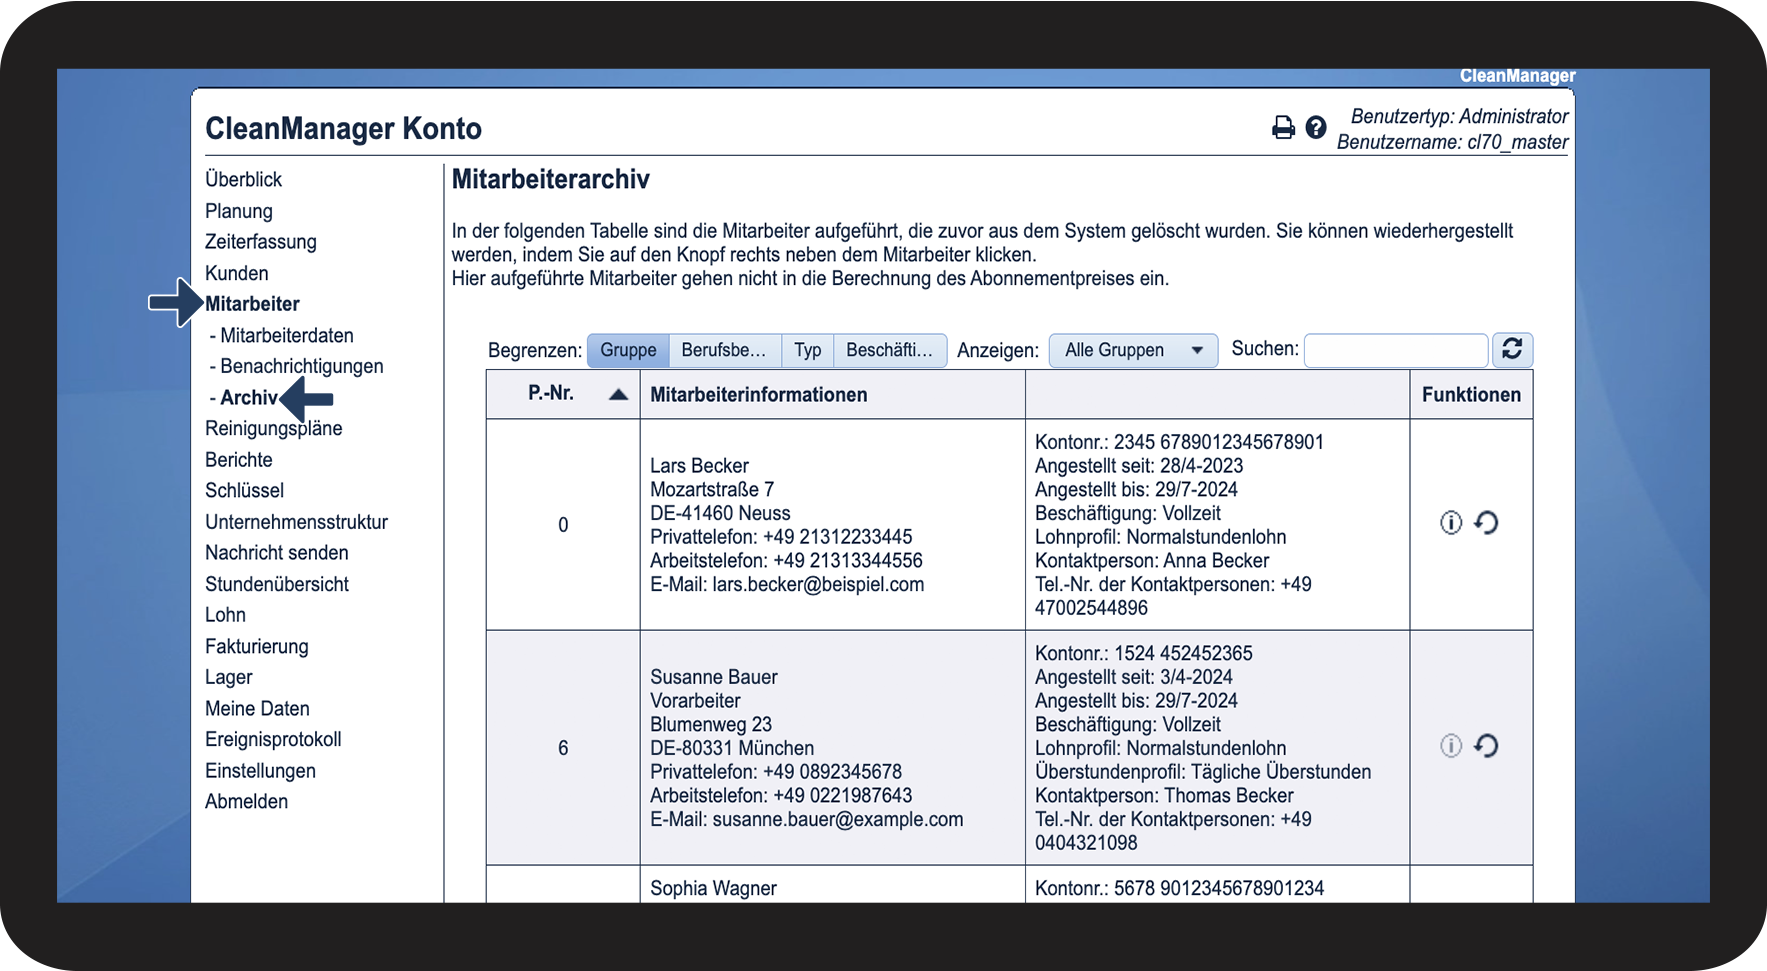The image size is (1767, 971).
Task: Click Kontonr. 1524 452452365
Action: 1144,653
